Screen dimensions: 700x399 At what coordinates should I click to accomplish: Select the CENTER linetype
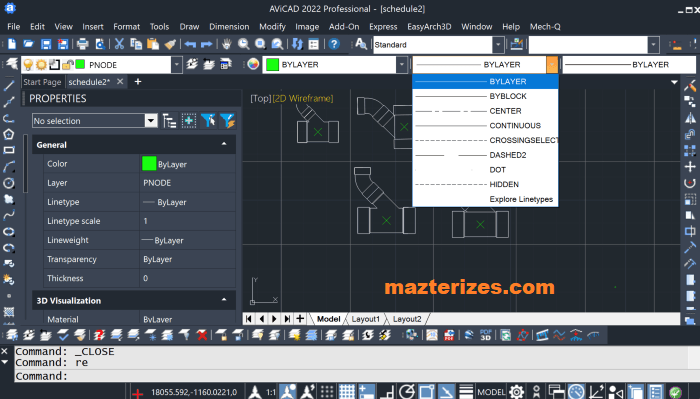pos(485,111)
